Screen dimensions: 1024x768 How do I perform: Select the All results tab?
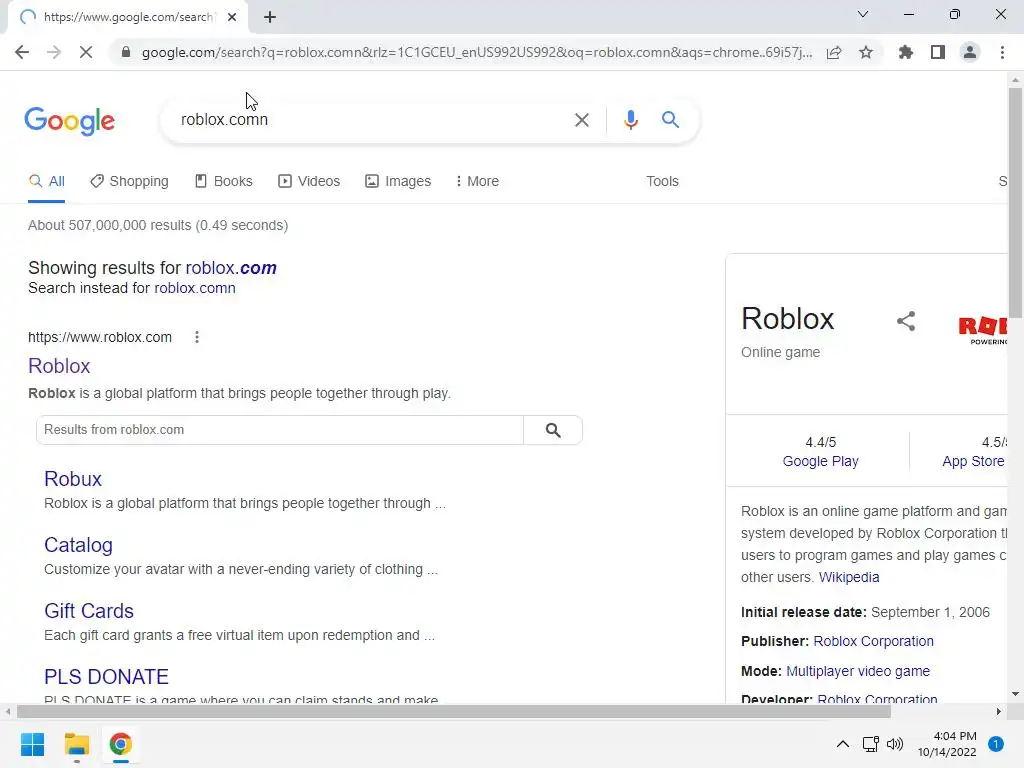46,182
